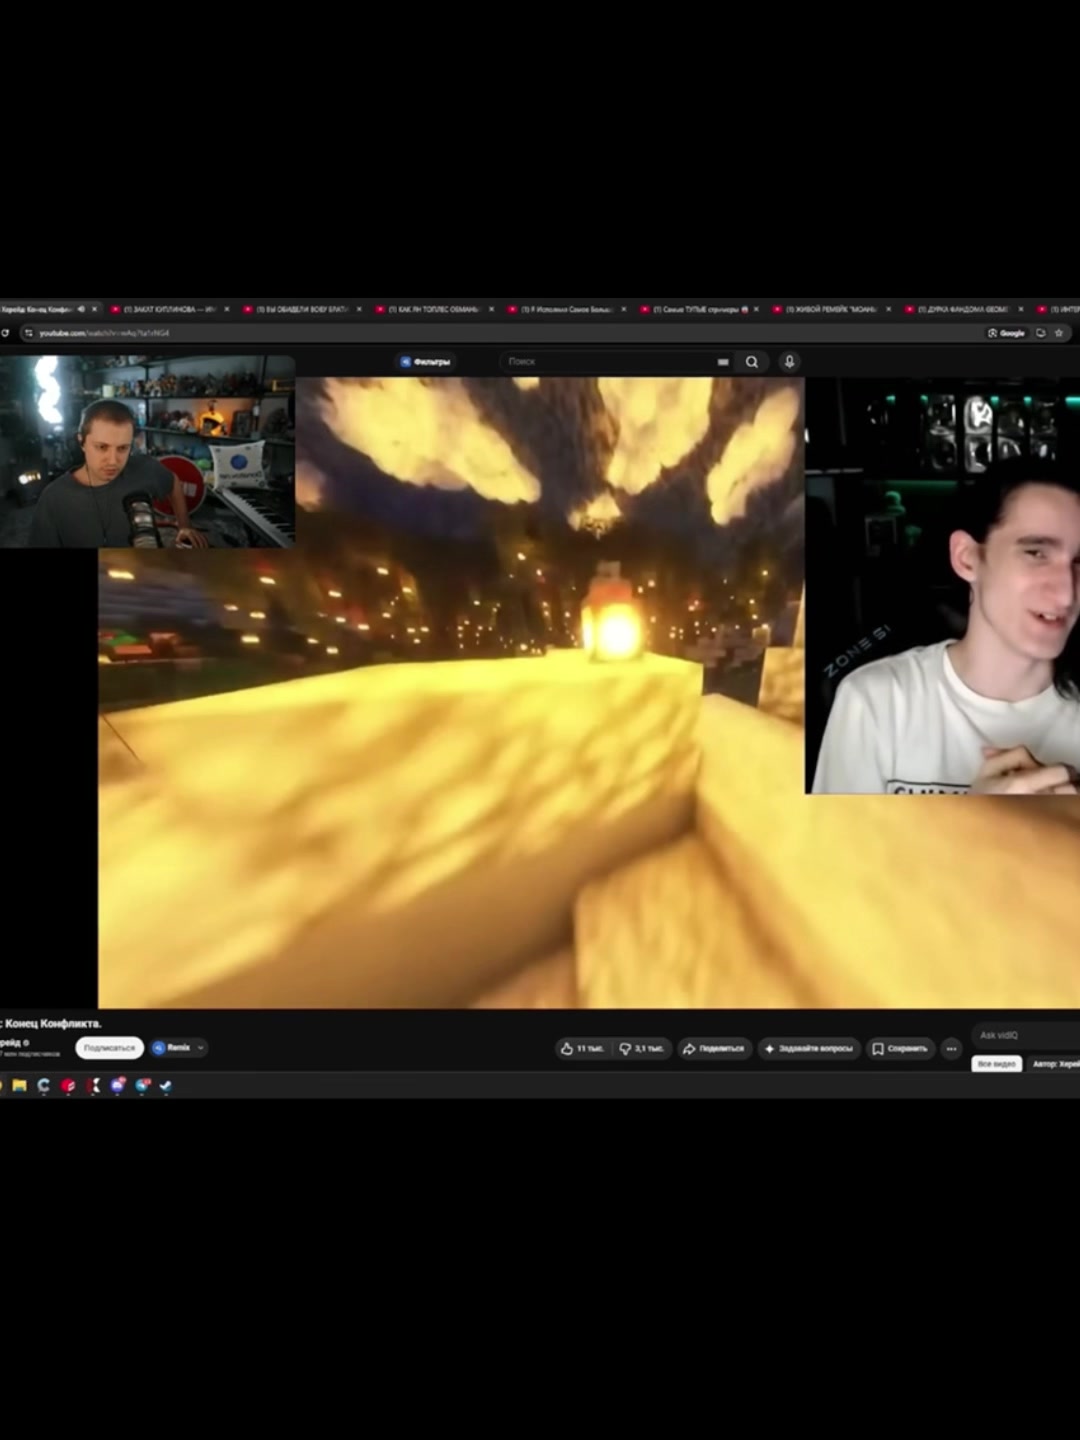Click the video title Конец Конфликта
1080x1440 pixels.
(x=52, y=1023)
